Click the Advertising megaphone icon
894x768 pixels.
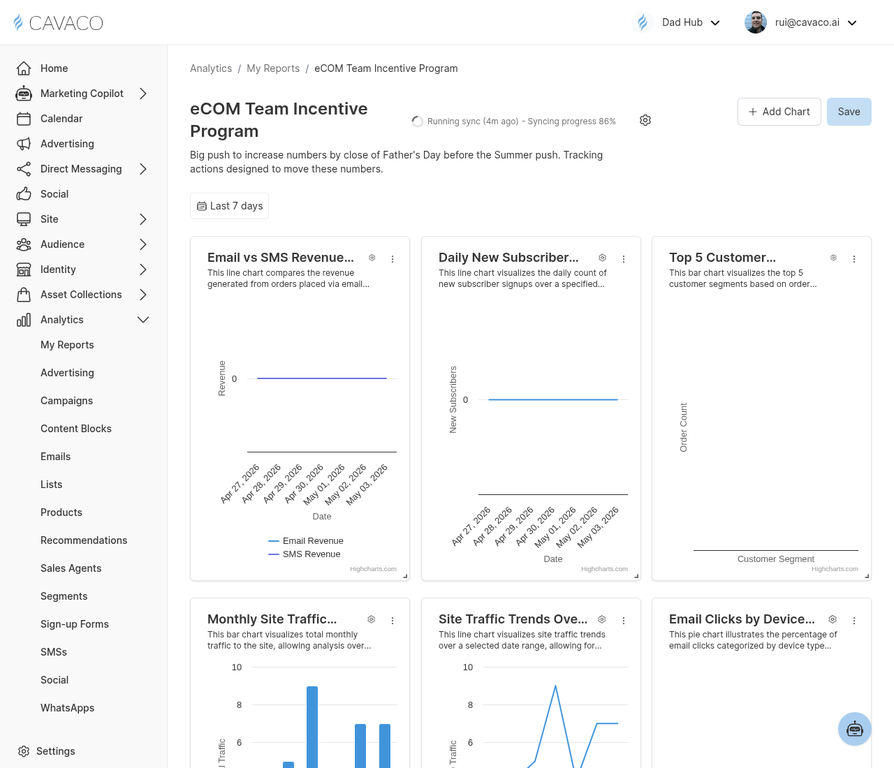23,144
